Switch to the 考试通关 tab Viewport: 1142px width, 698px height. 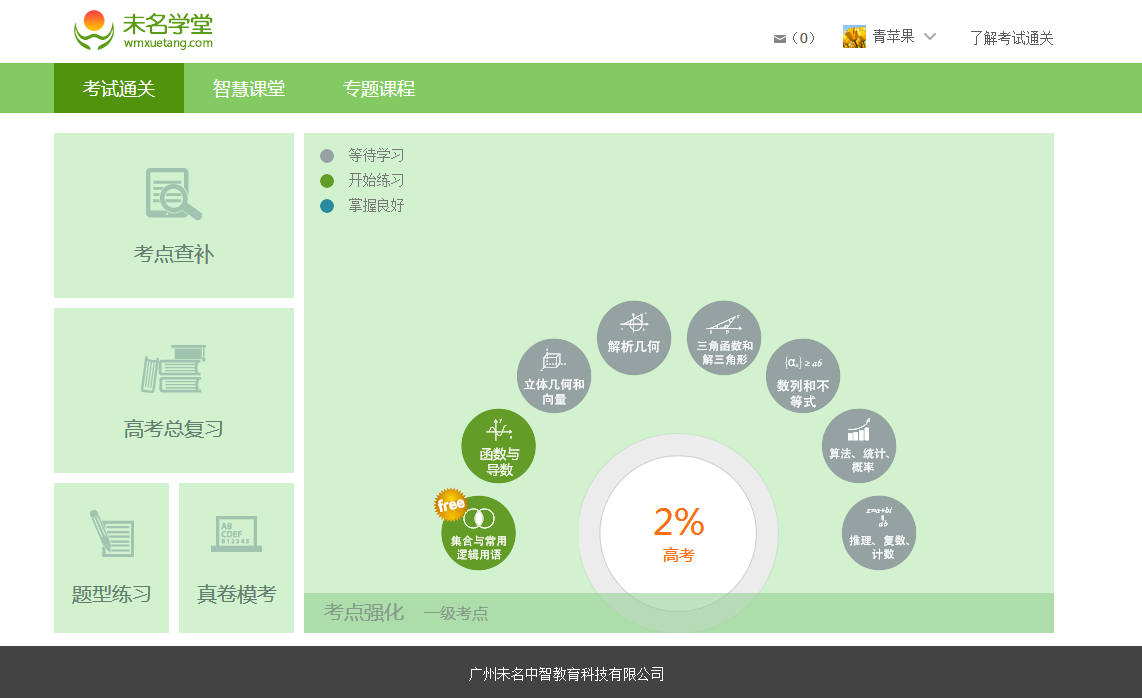coord(119,89)
